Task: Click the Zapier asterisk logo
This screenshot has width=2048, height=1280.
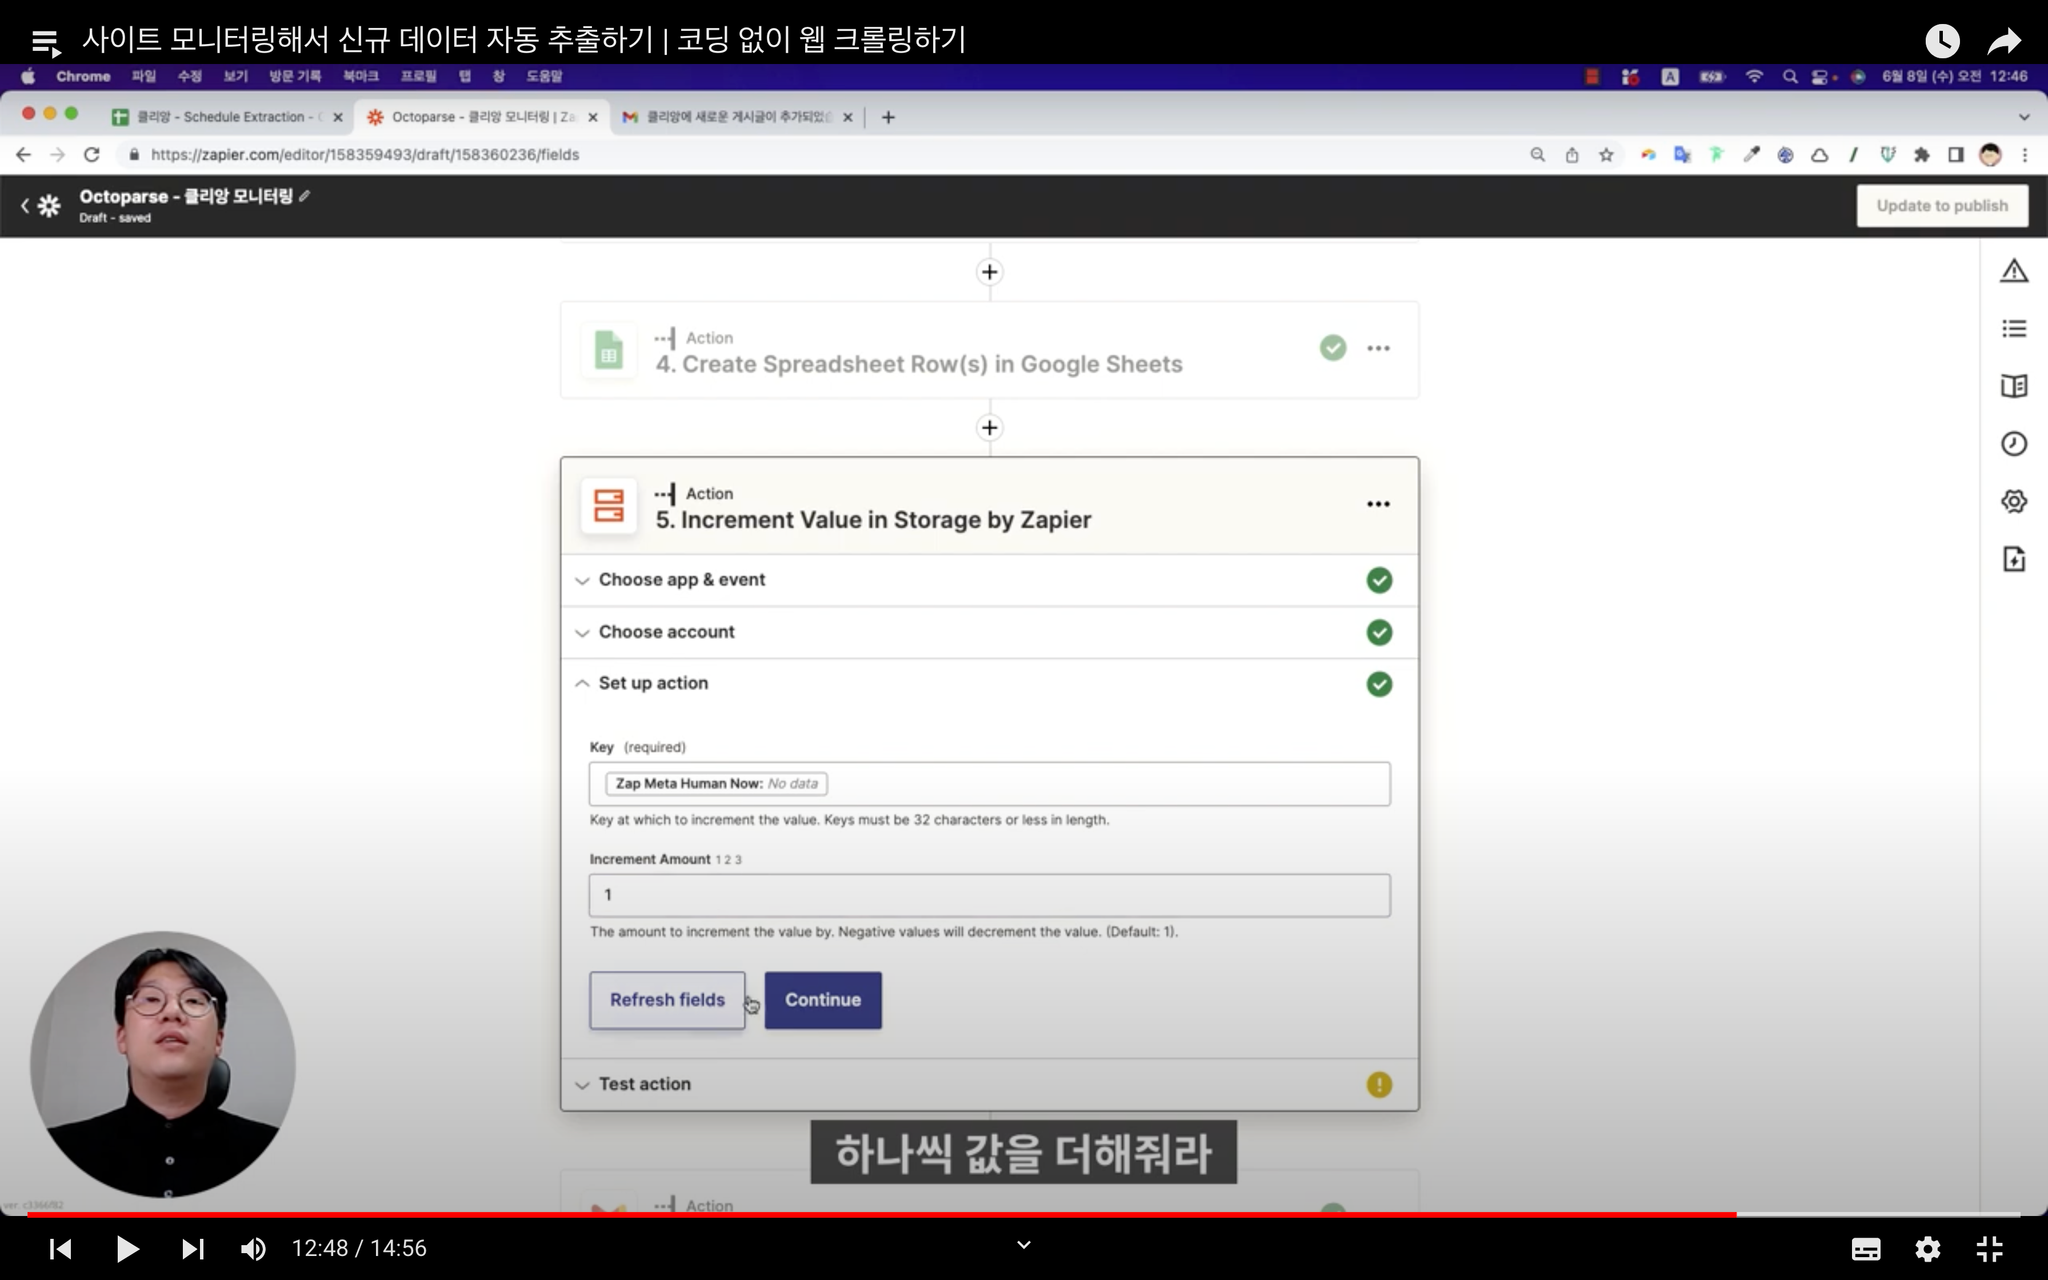Action: 49,206
